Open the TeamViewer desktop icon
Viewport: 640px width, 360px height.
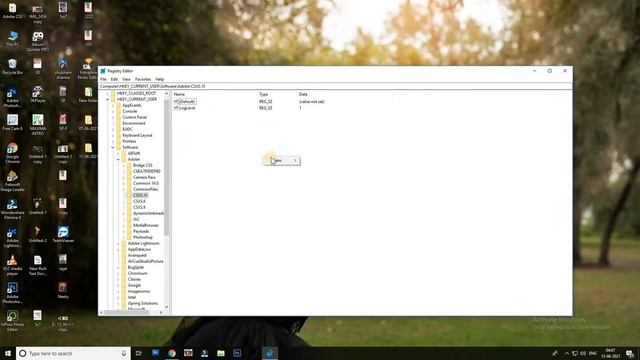(x=63, y=235)
